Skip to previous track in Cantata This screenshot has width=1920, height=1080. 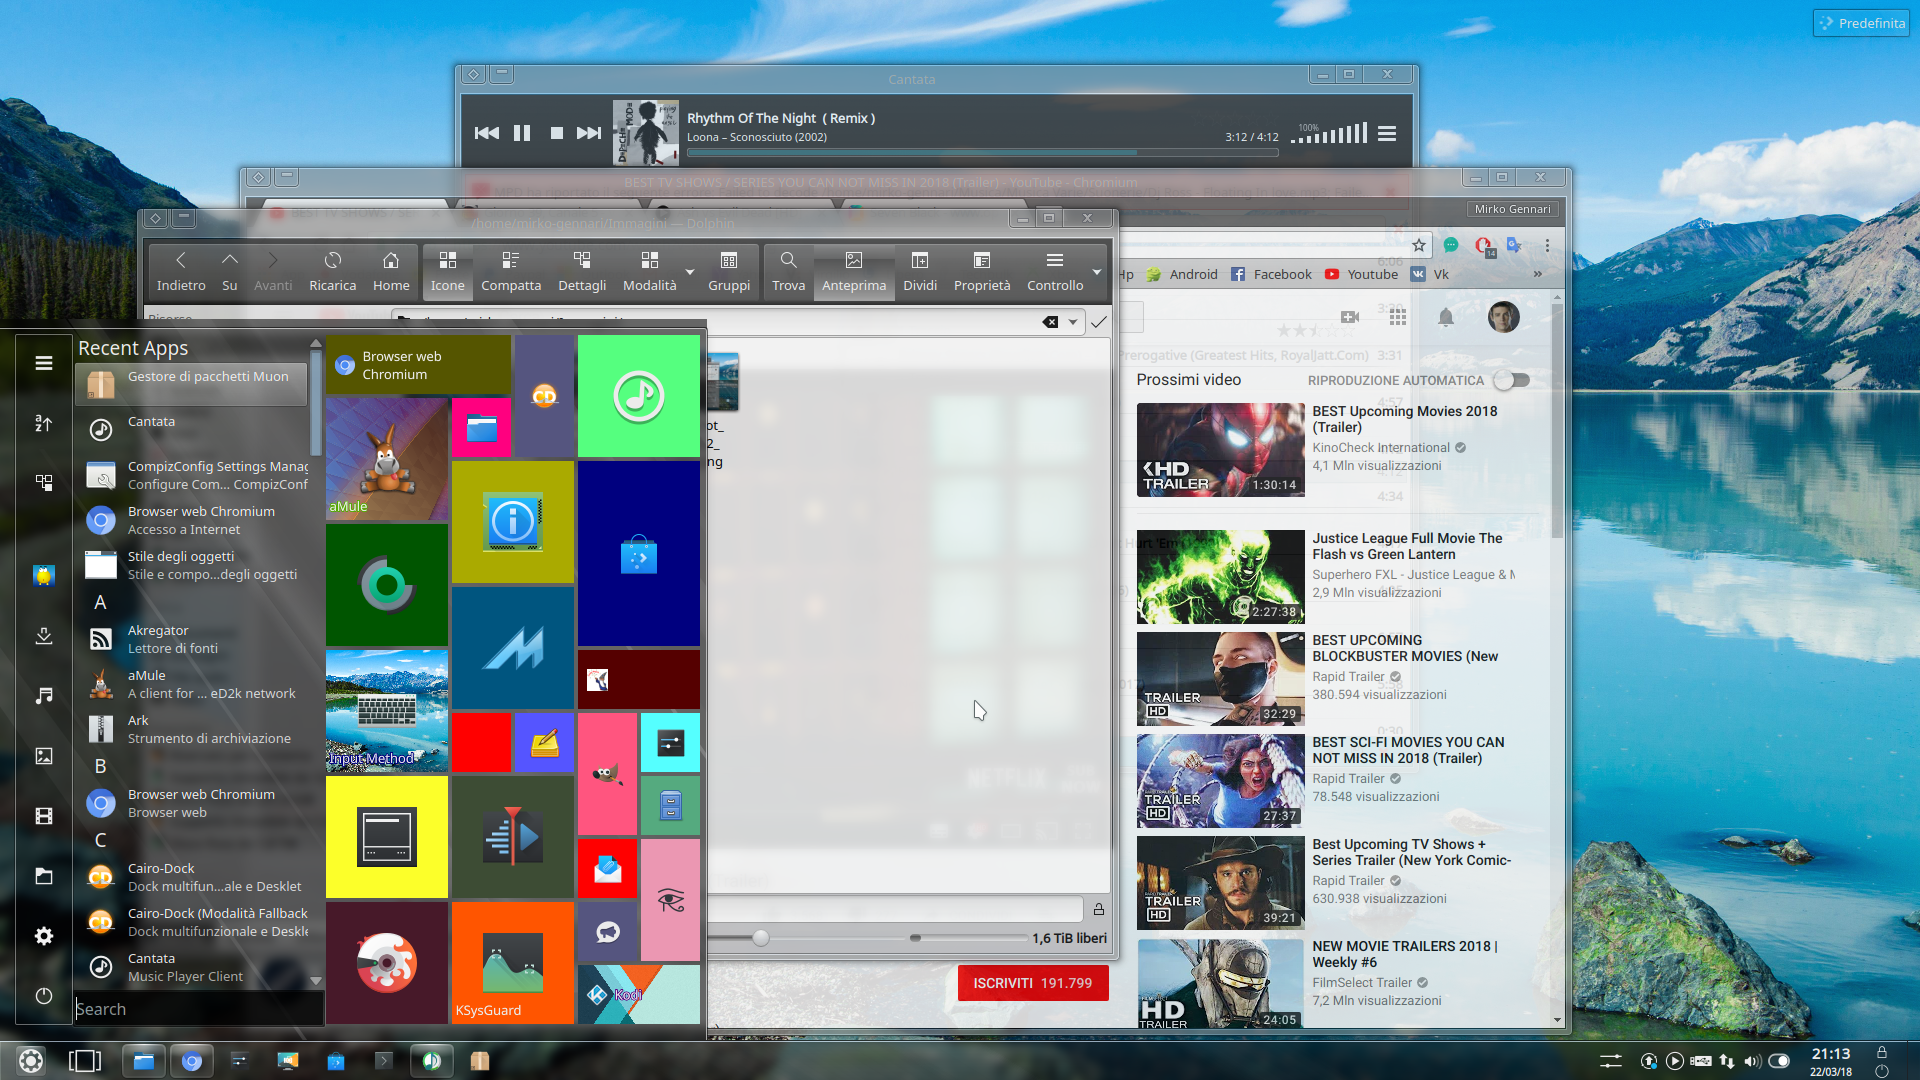(x=487, y=133)
